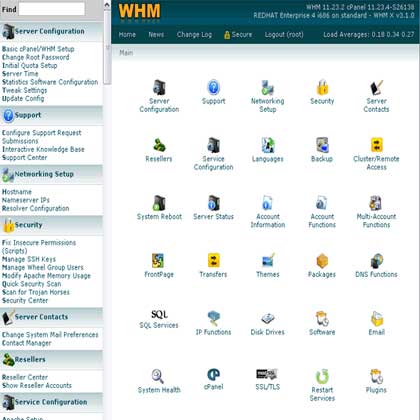Click Logout (root) in the top navigation
This screenshot has height=420, width=420.
(x=284, y=35)
